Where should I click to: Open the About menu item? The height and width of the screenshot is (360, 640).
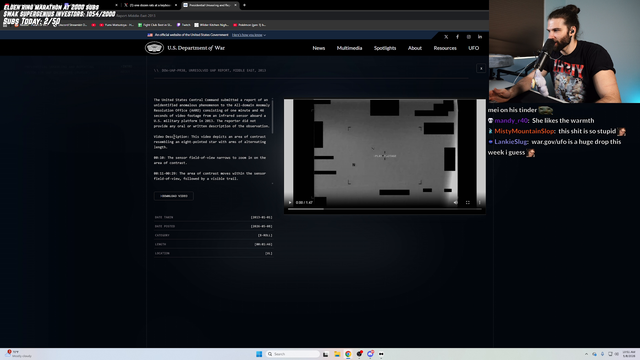(415, 48)
